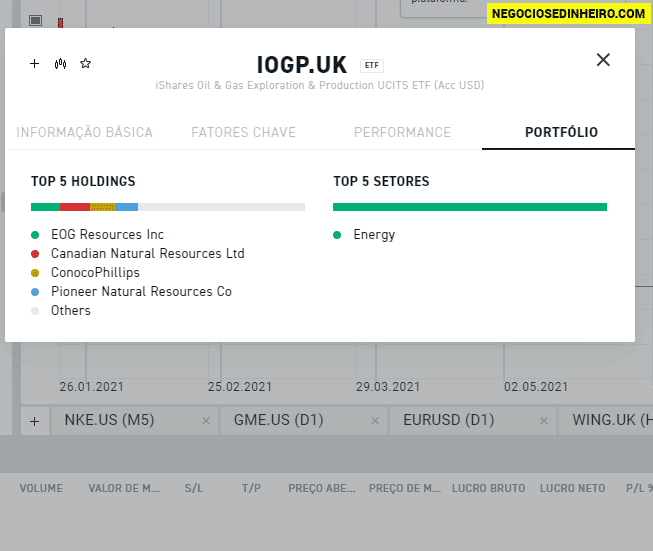Click blue Pioneer segment in holdings bar

tap(127, 207)
